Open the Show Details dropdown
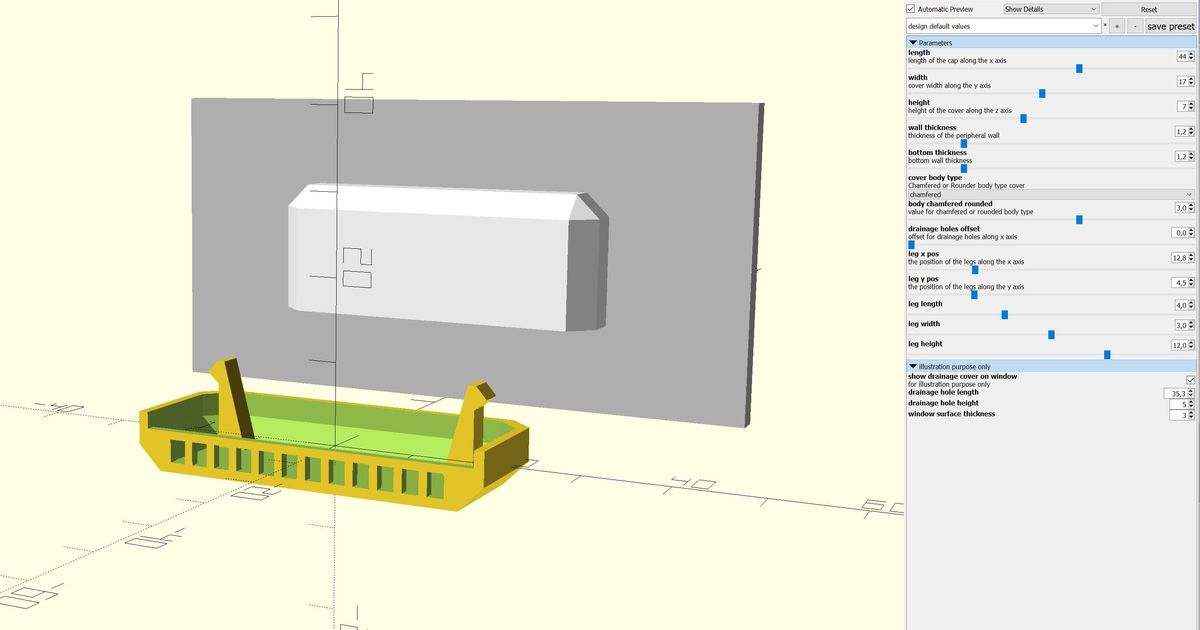Viewport: 1200px width, 630px height. pyautogui.click(x=1050, y=9)
